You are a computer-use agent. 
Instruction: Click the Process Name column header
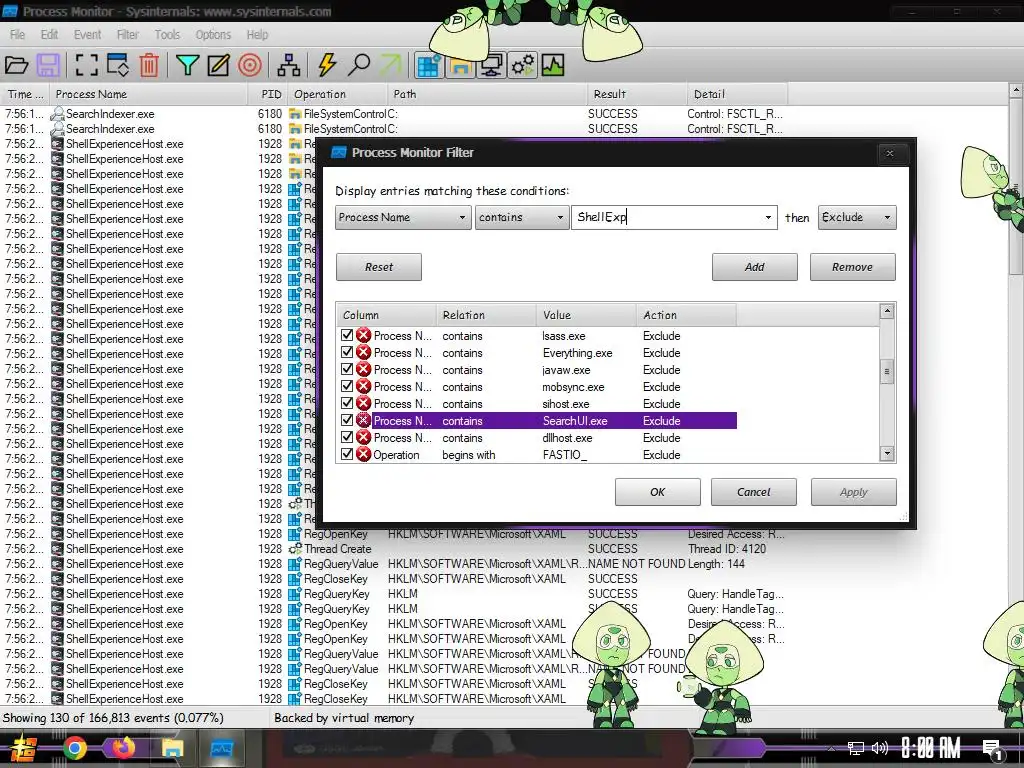click(x=148, y=94)
